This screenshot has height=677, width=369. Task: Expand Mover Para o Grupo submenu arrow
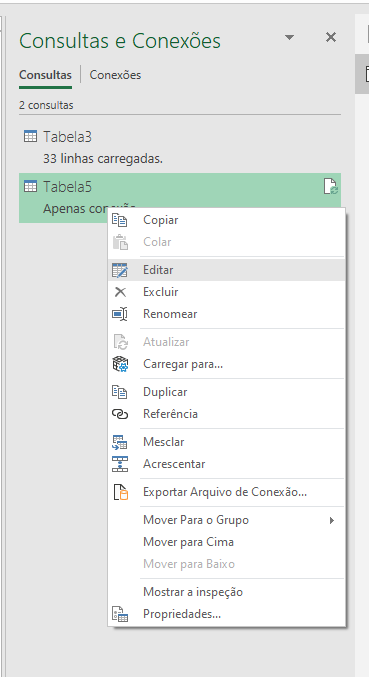point(332,520)
